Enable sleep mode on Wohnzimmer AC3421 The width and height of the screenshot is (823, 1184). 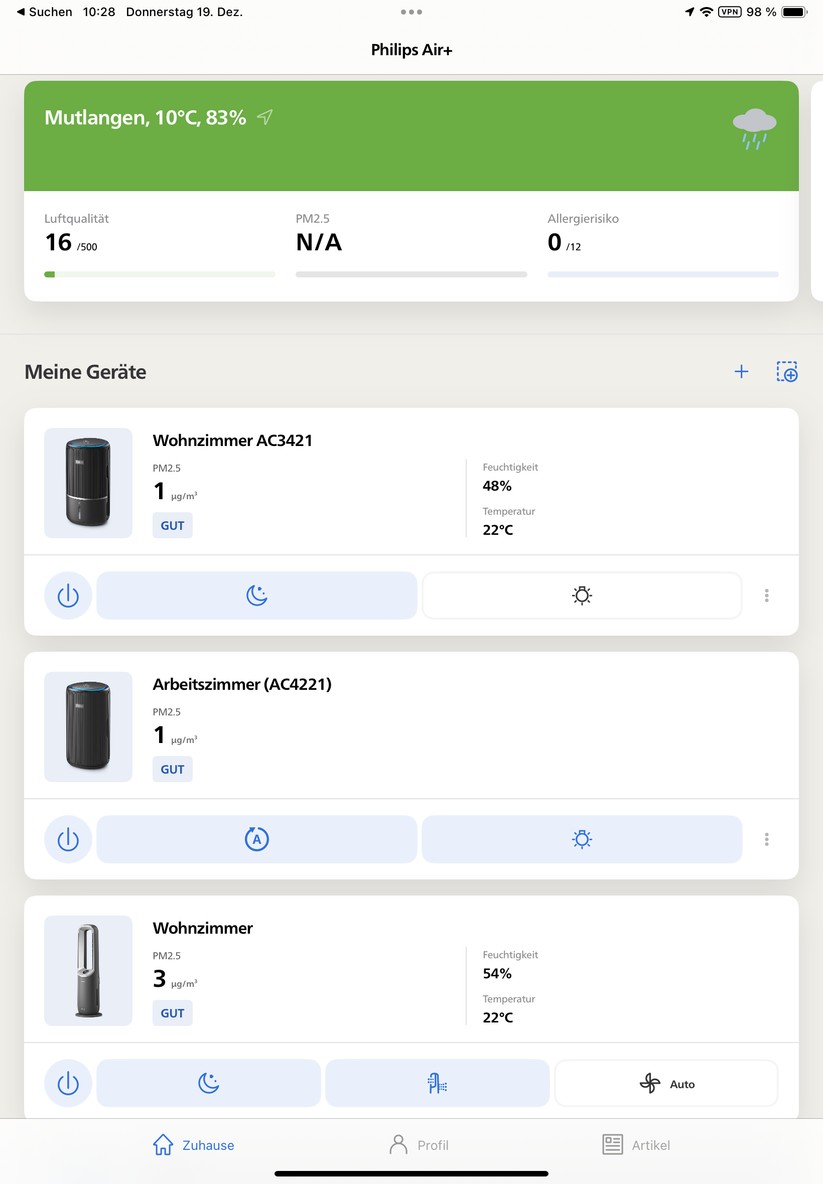click(257, 595)
